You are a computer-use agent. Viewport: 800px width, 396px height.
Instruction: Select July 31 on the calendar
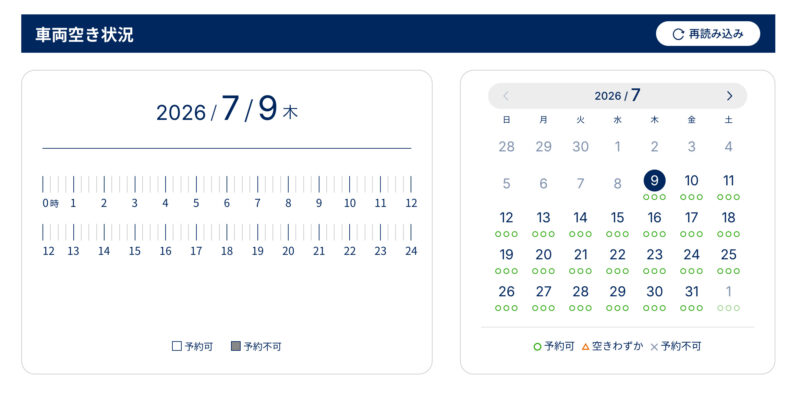tap(691, 292)
